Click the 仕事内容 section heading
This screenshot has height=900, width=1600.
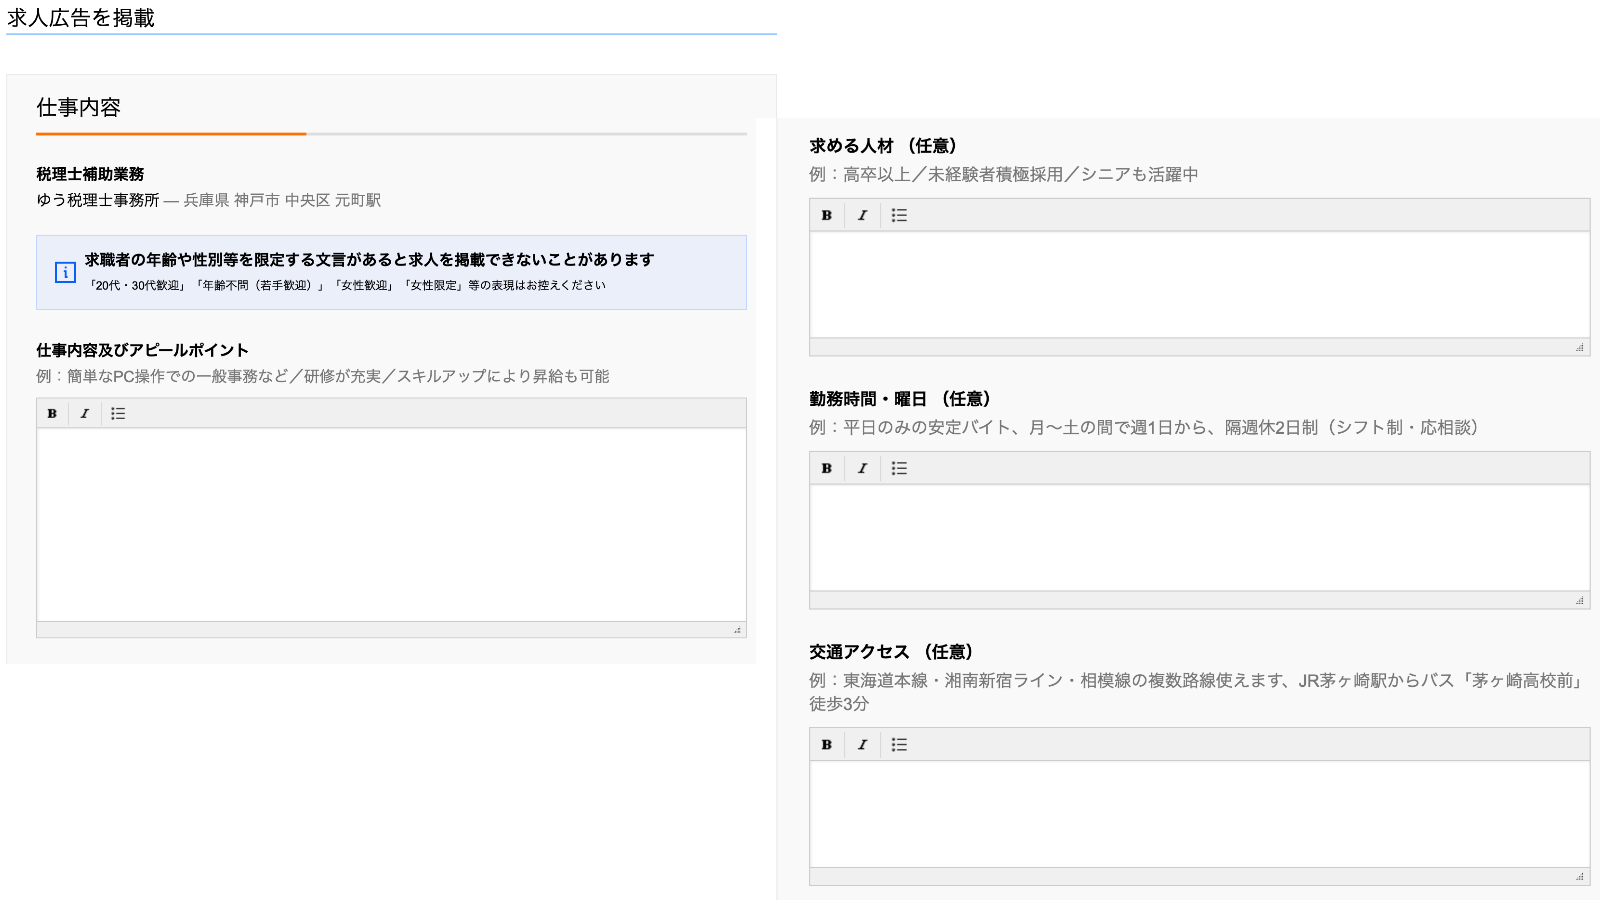pos(78,107)
